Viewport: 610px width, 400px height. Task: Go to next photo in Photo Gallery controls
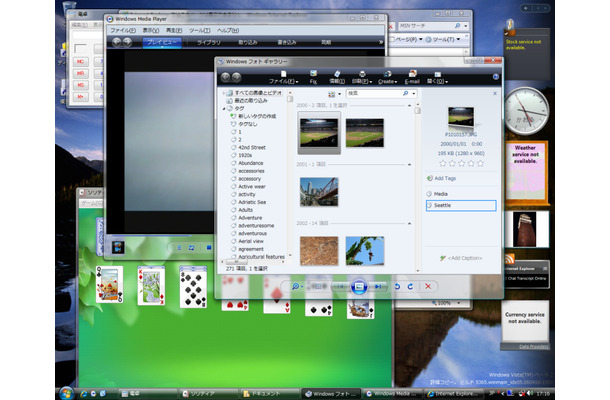377,287
